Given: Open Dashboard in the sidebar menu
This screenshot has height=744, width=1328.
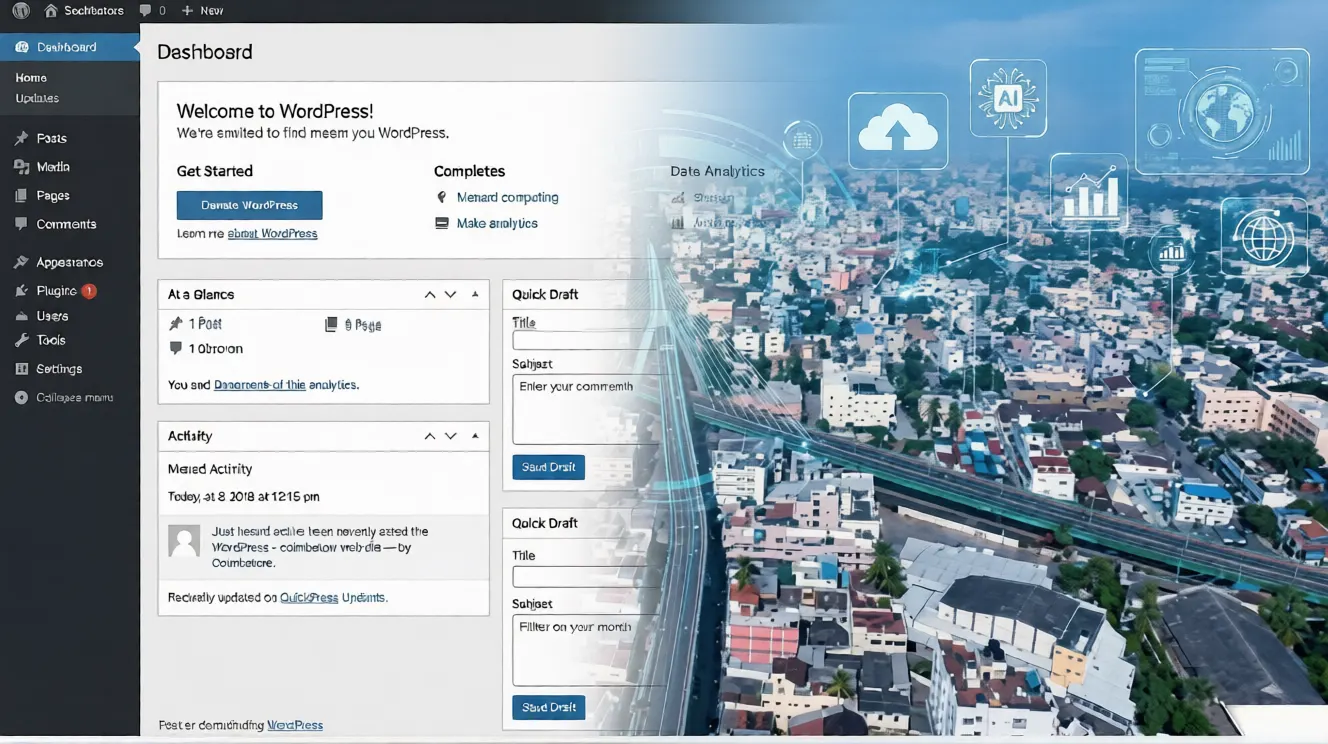Looking at the screenshot, I should pos(70,47).
